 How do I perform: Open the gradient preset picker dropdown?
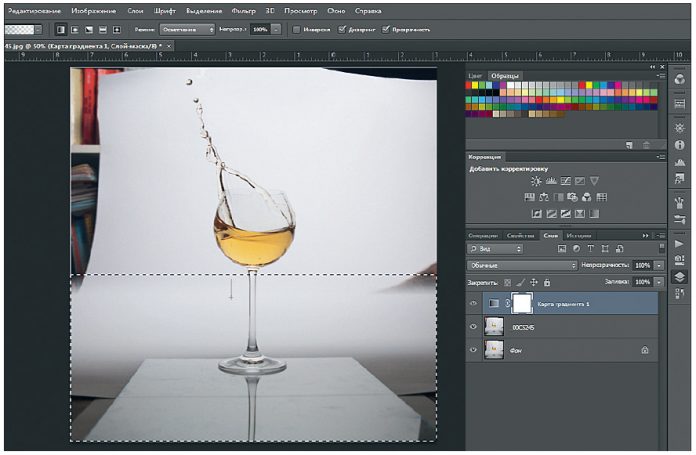click(38, 29)
